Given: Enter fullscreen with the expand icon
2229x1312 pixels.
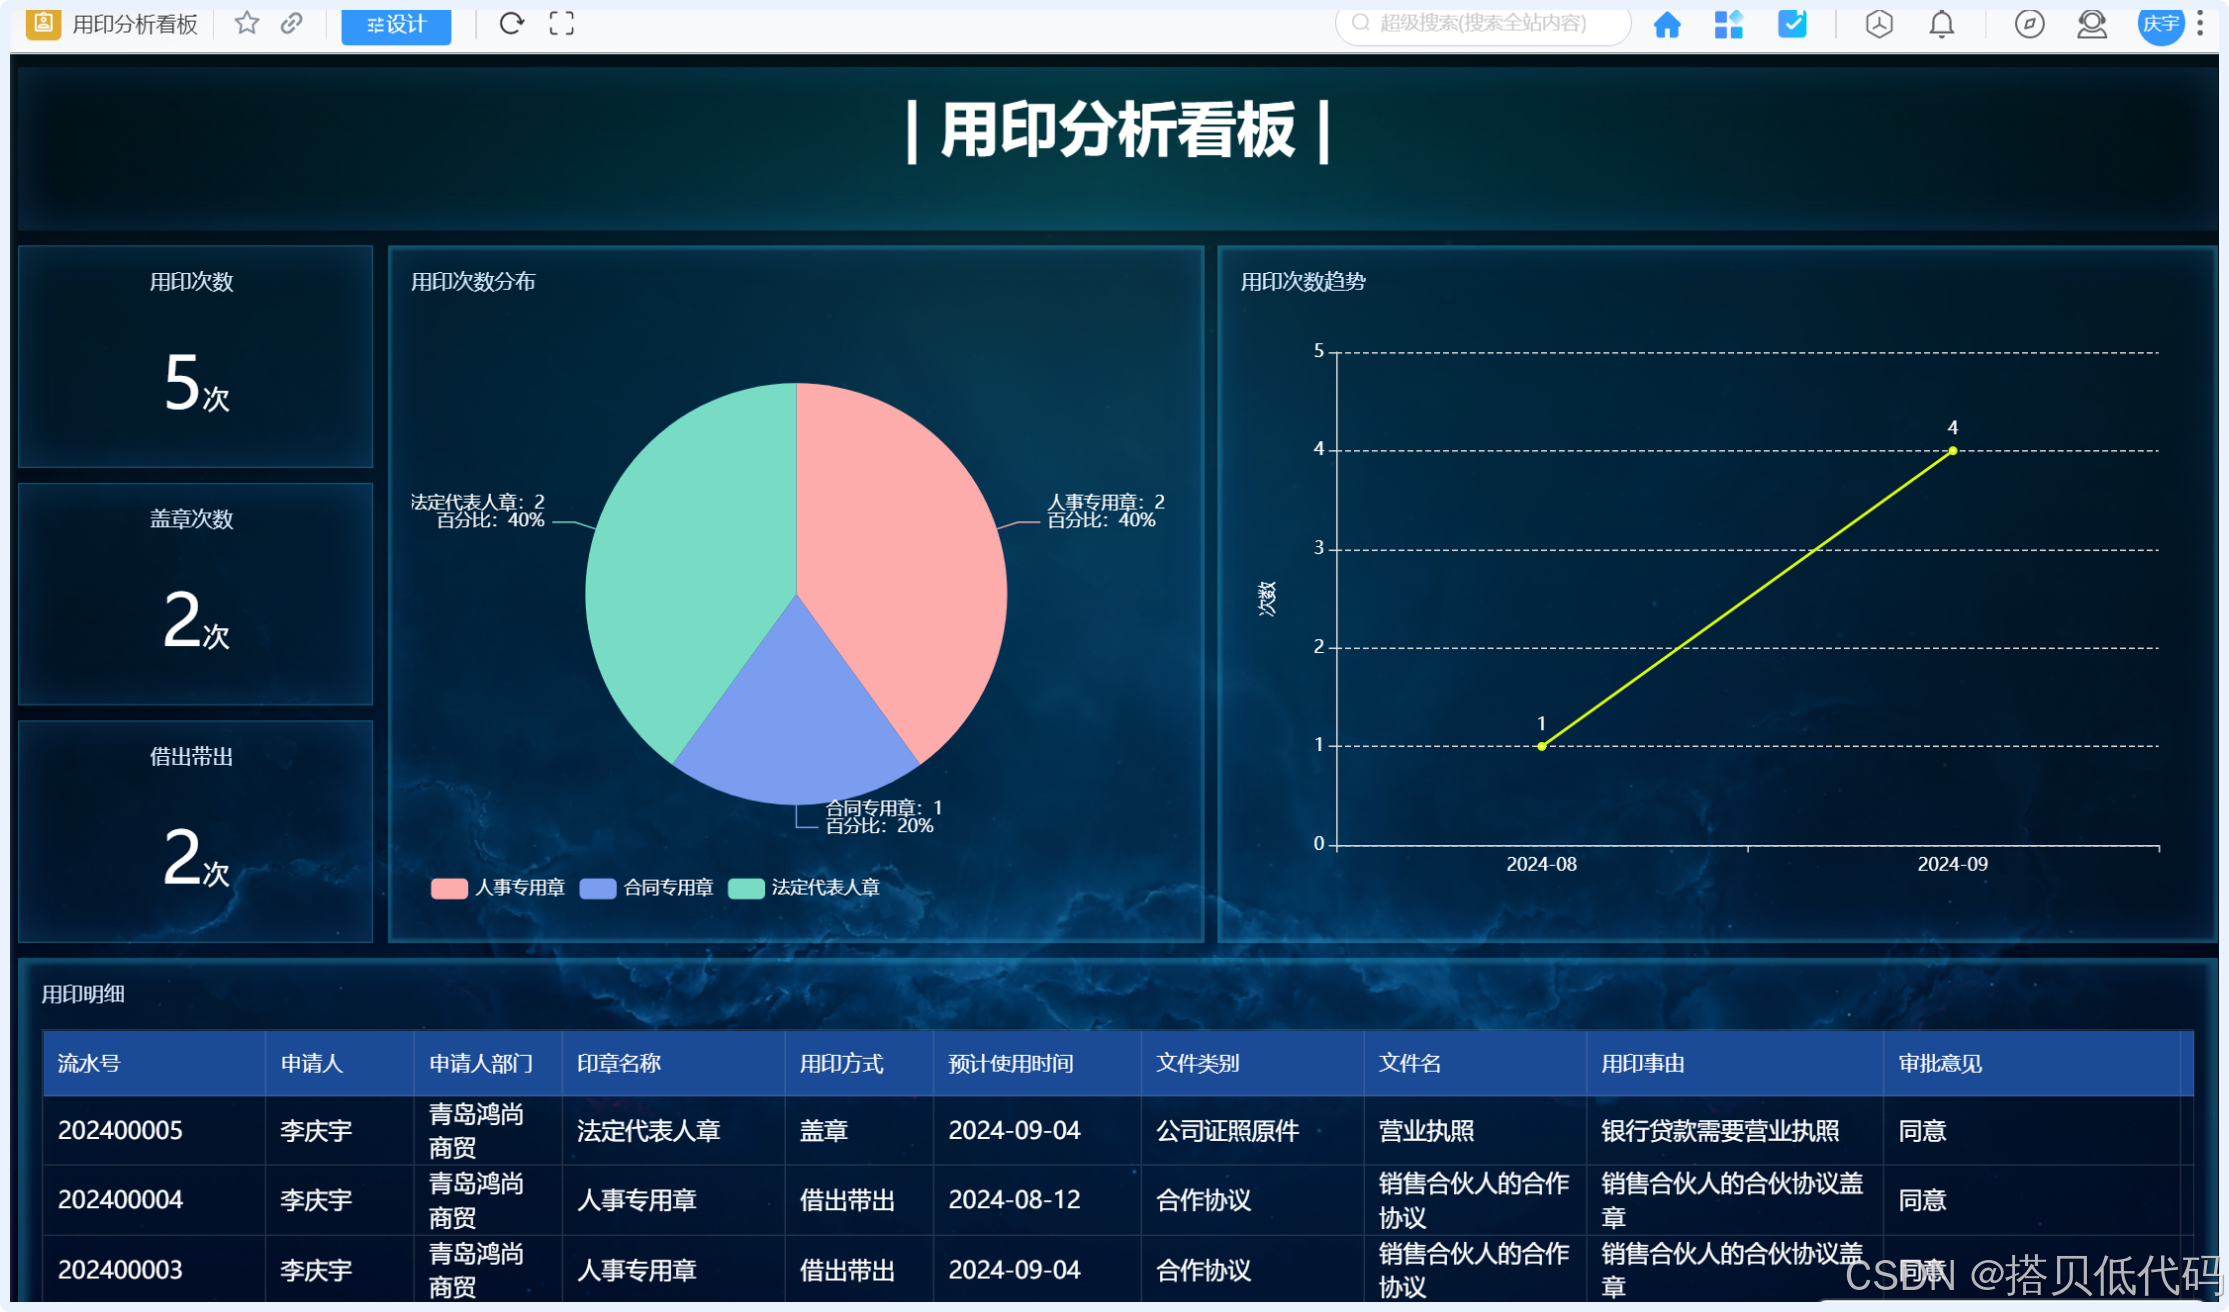Looking at the screenshot, I should [562, 23].
